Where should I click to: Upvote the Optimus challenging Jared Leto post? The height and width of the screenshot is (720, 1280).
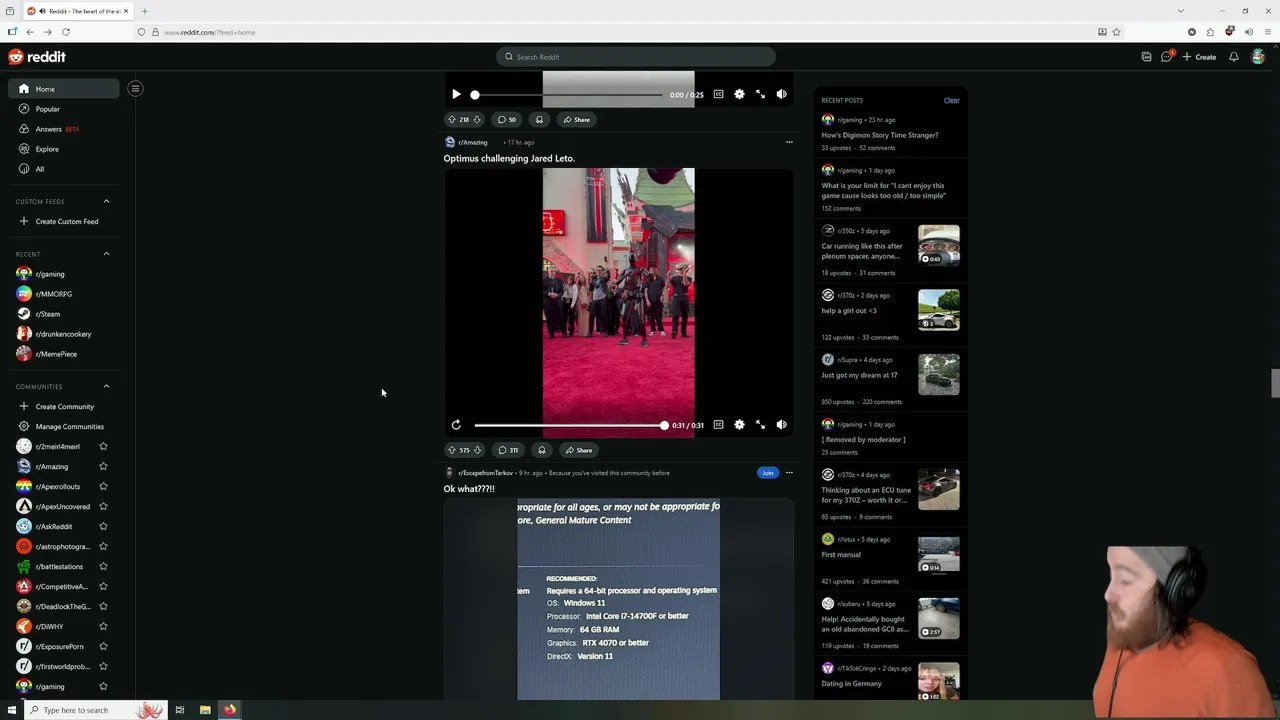click(x=452, y=450)
